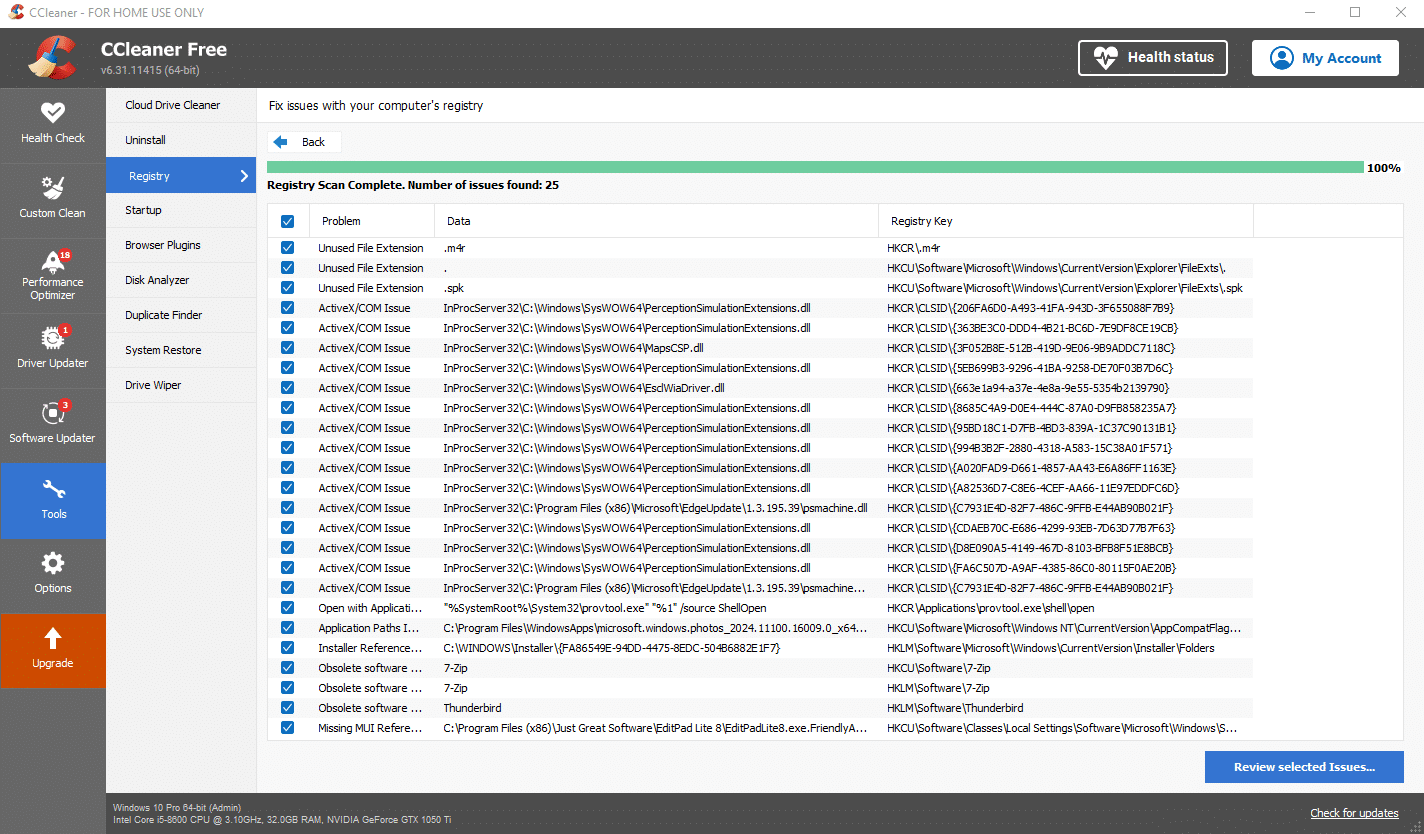
Task: Select the MapsCSP.dll data cell
Action: pyautogui.click(x=574, y=348)
